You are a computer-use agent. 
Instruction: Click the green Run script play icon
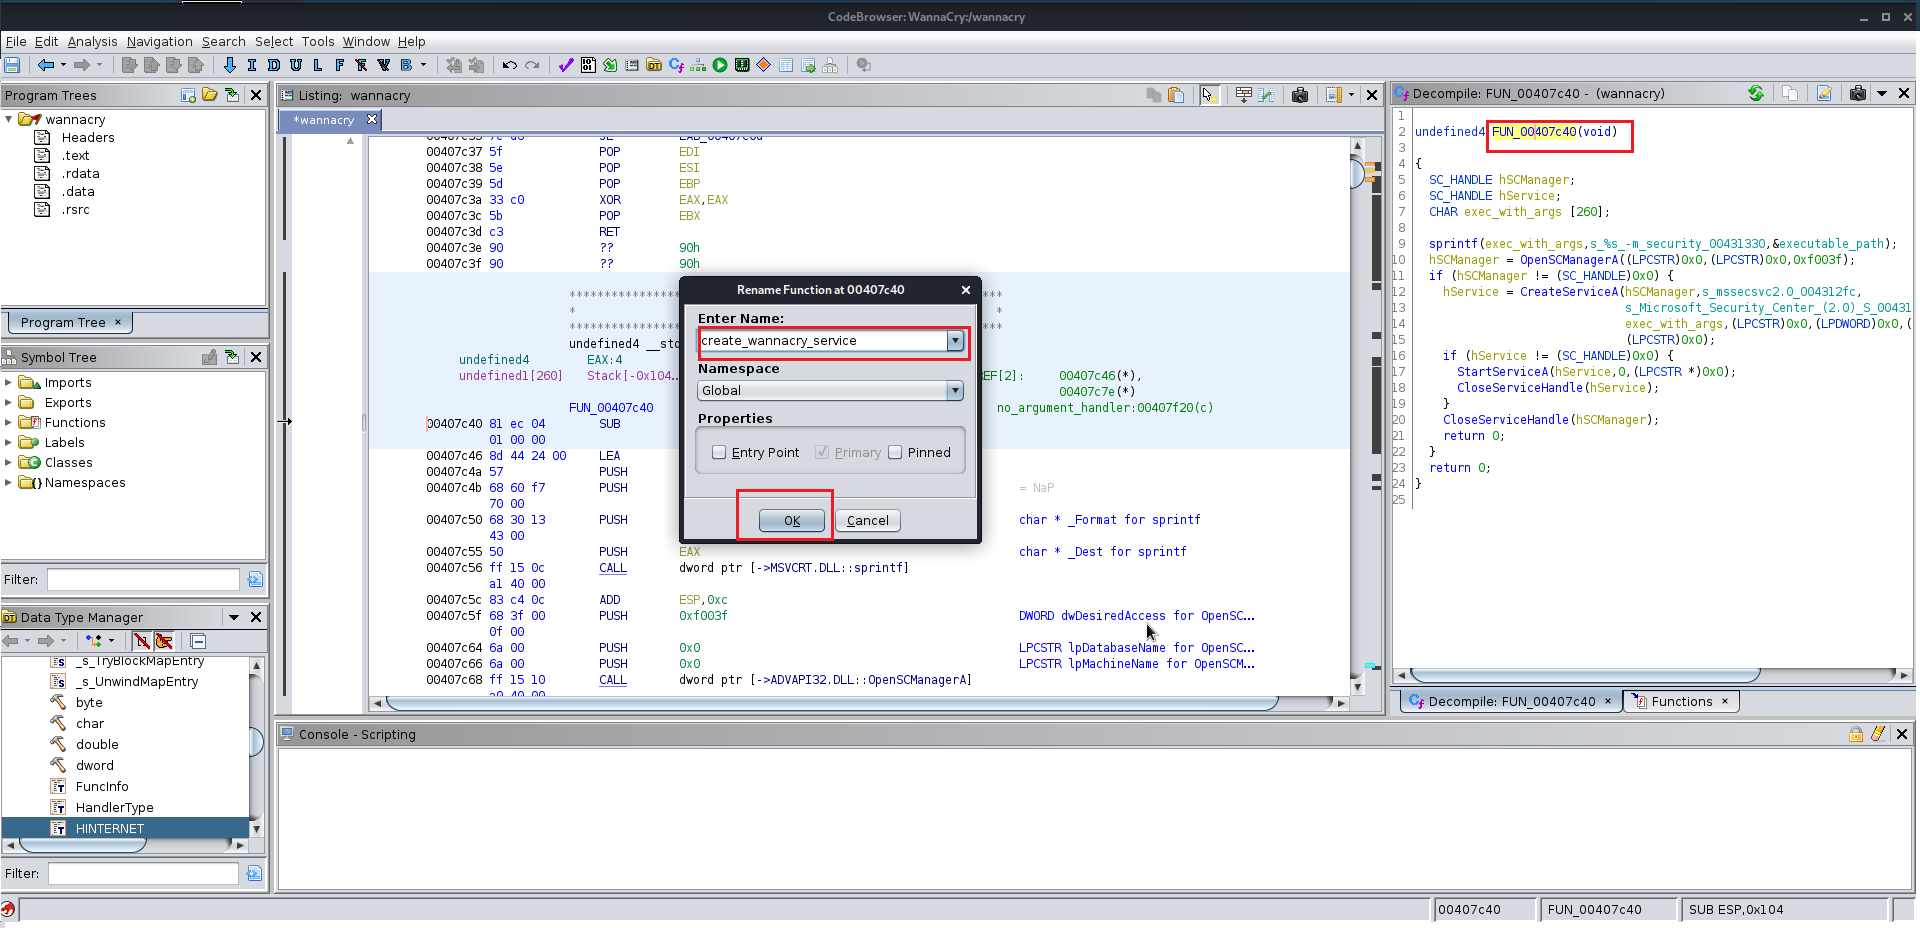[720, 65]
